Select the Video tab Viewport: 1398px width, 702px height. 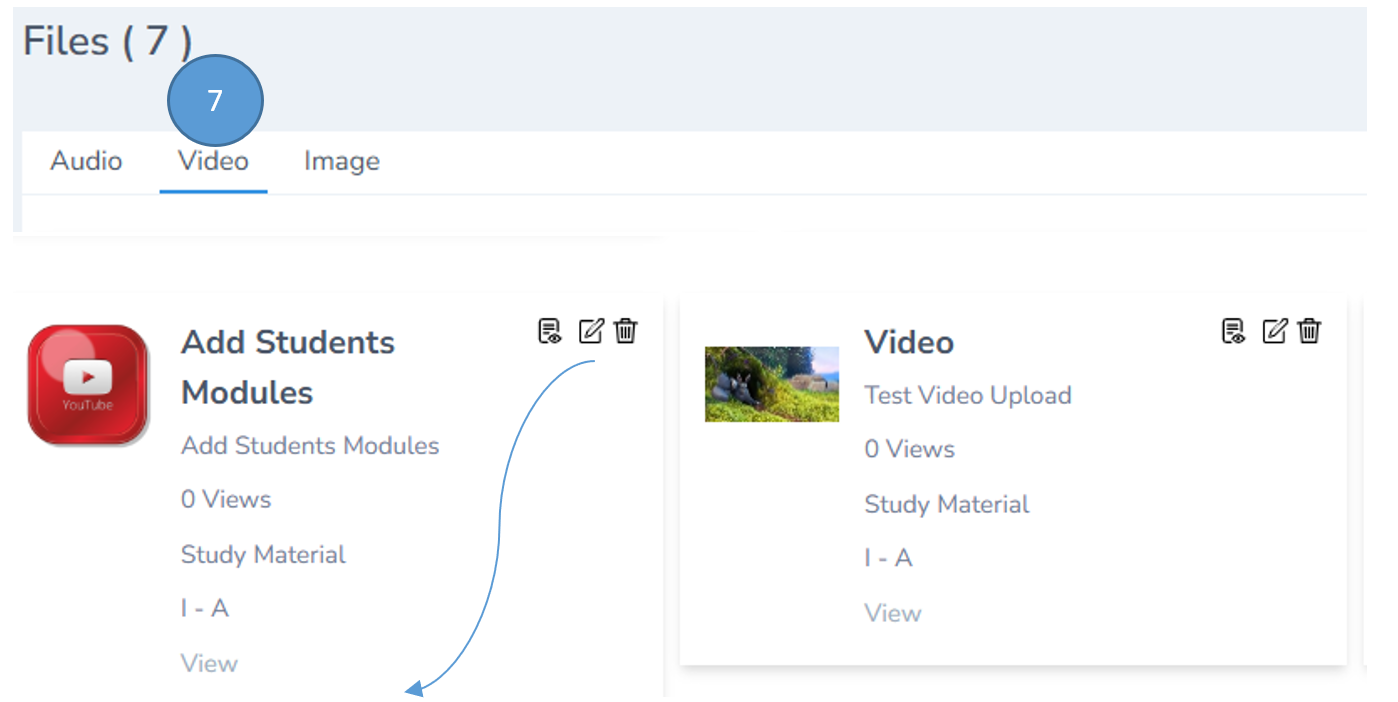pos(213,161)
